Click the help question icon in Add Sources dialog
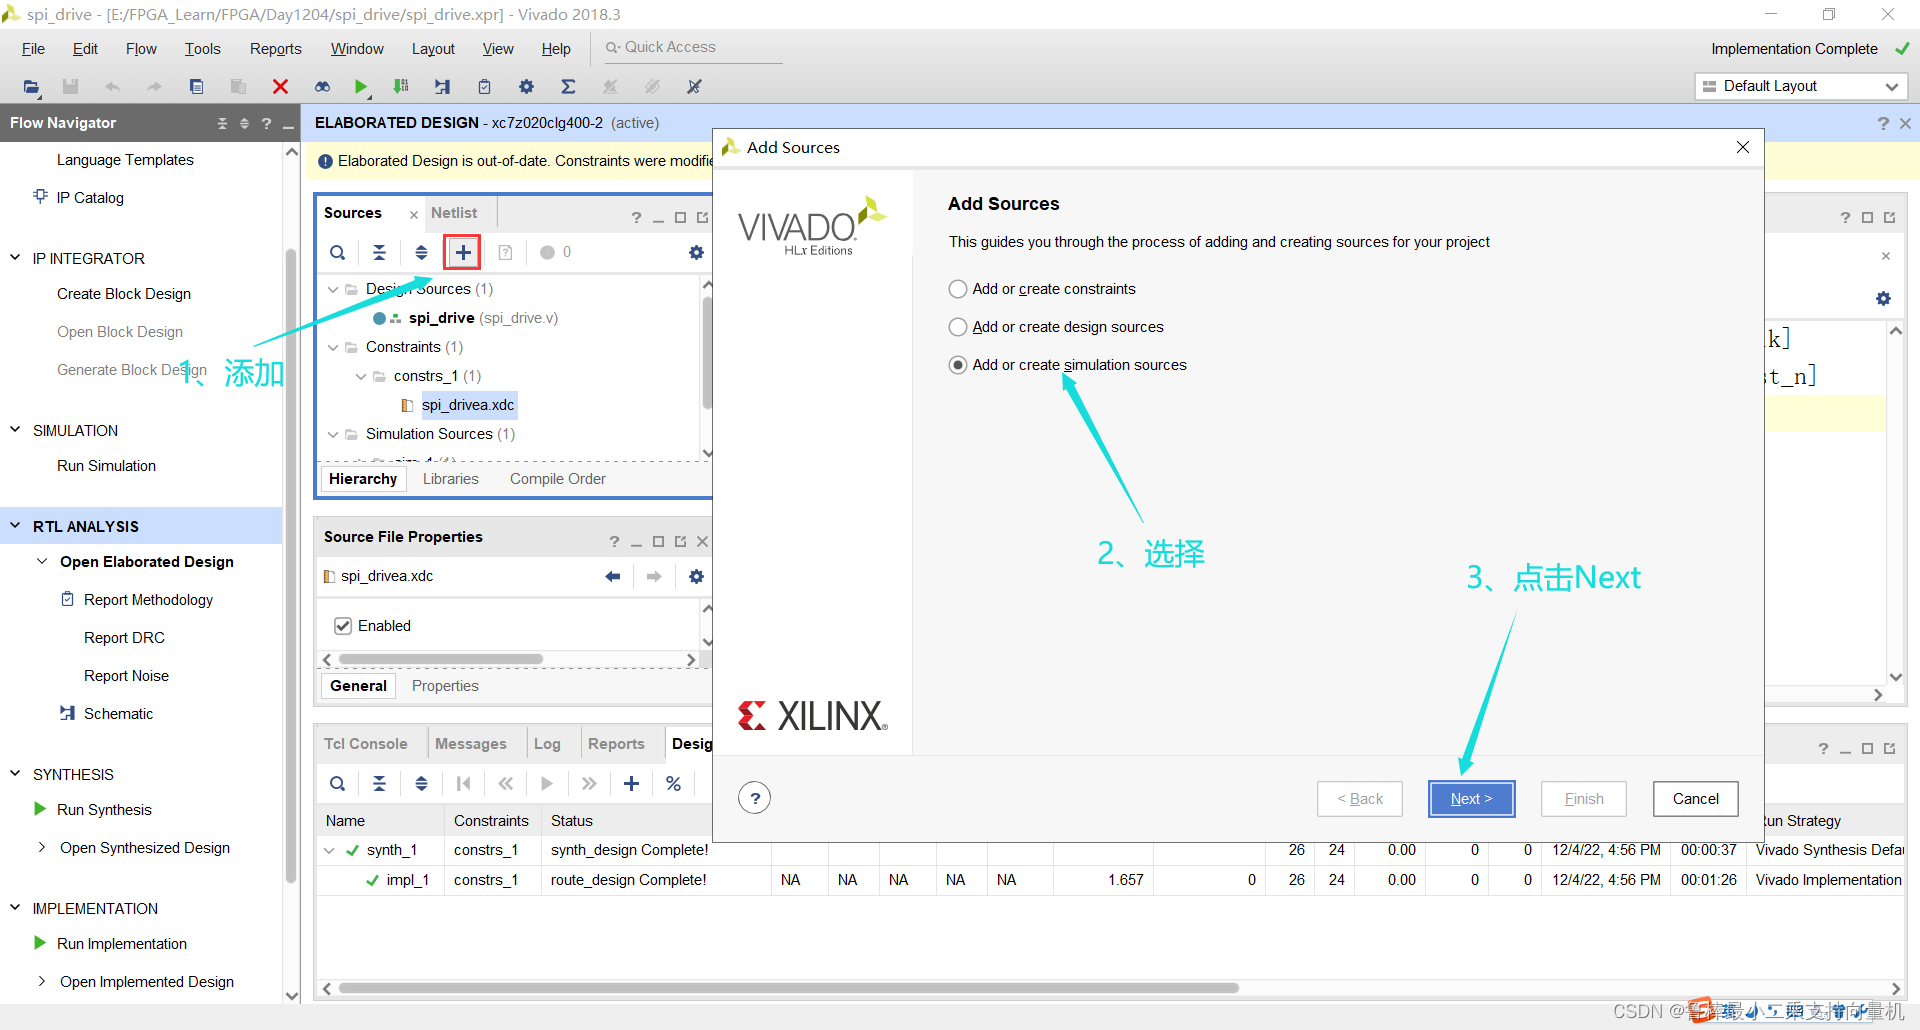The height and width of the screenshot is (1030, 1920). click(755, 798)
